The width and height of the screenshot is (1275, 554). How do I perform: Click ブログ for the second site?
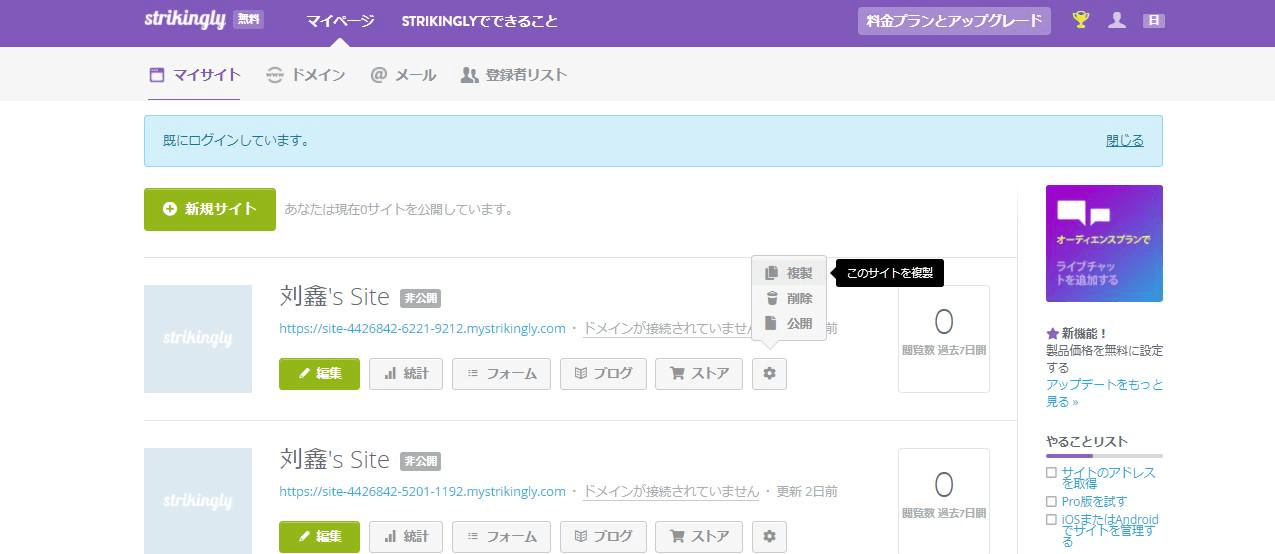click(x=603, y=537)
